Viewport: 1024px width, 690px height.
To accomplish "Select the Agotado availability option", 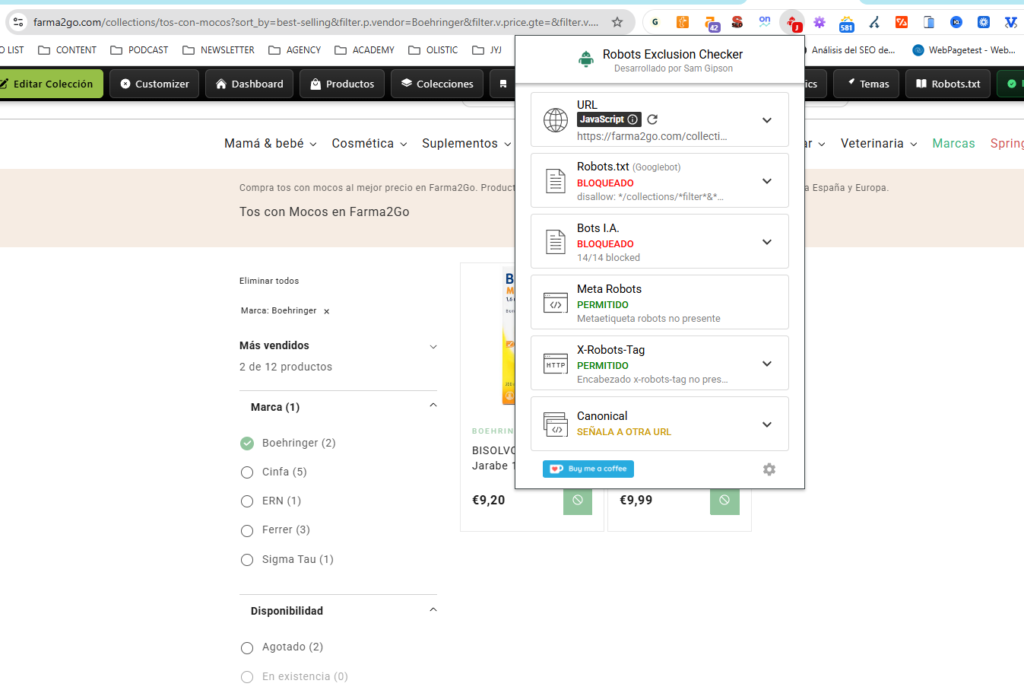I will point(247,648).
